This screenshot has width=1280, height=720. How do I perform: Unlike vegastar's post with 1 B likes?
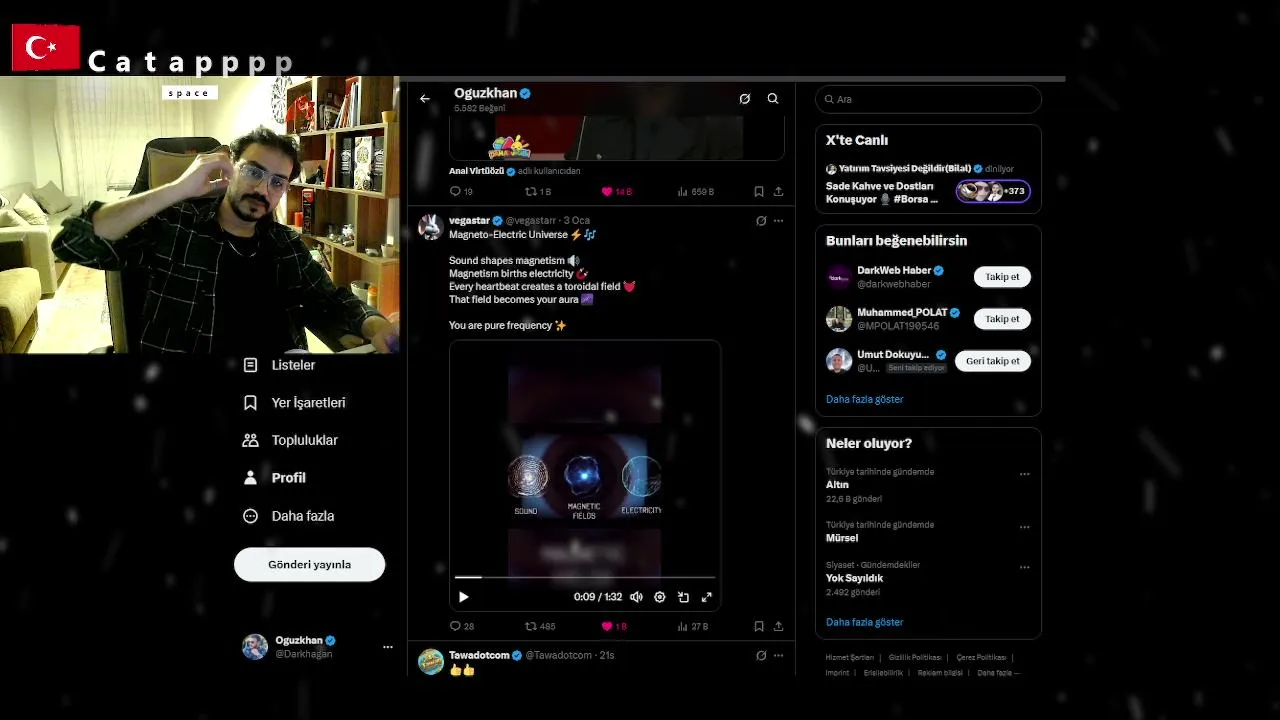coord(613,627)
